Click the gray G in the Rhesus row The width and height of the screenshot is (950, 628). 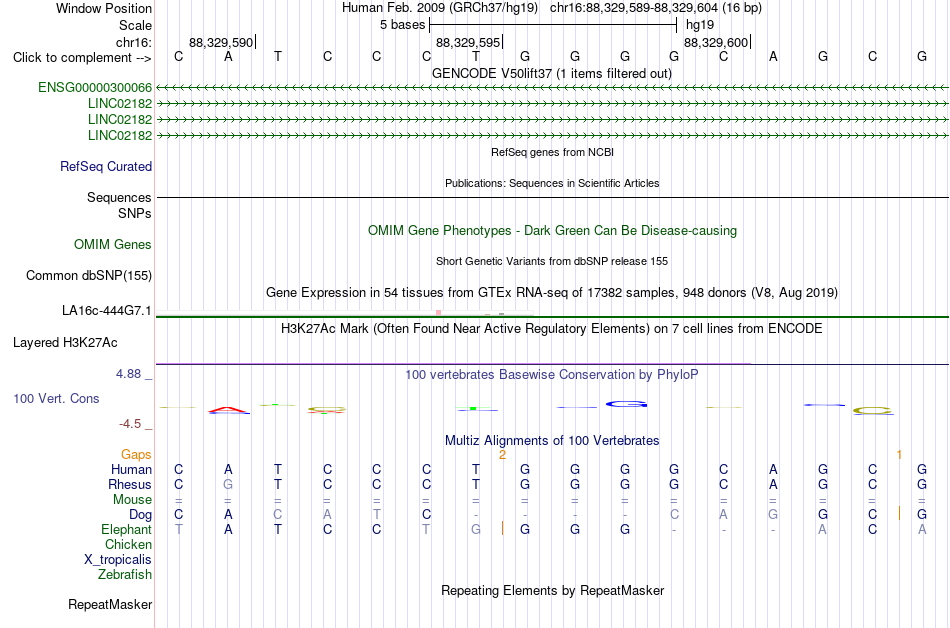(x=228, y=484)
